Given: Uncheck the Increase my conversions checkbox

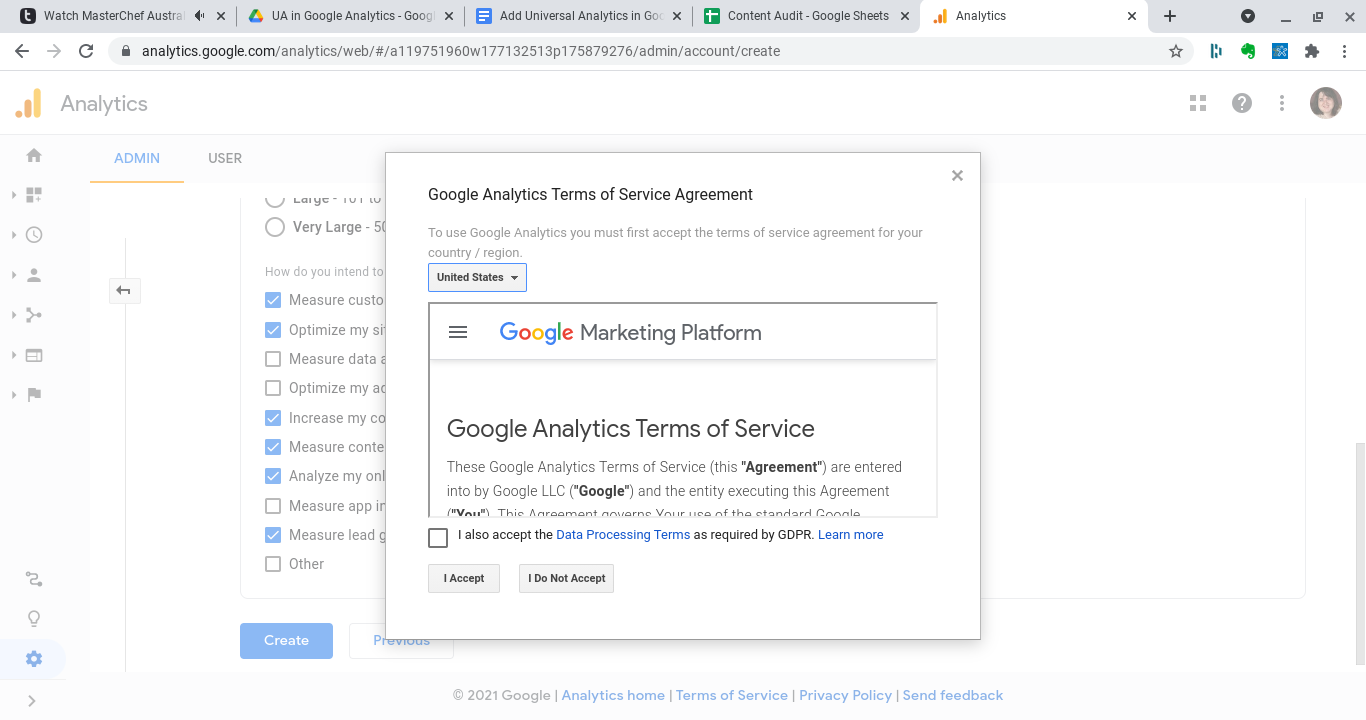Looking at the screenshot, I should 273,418.
